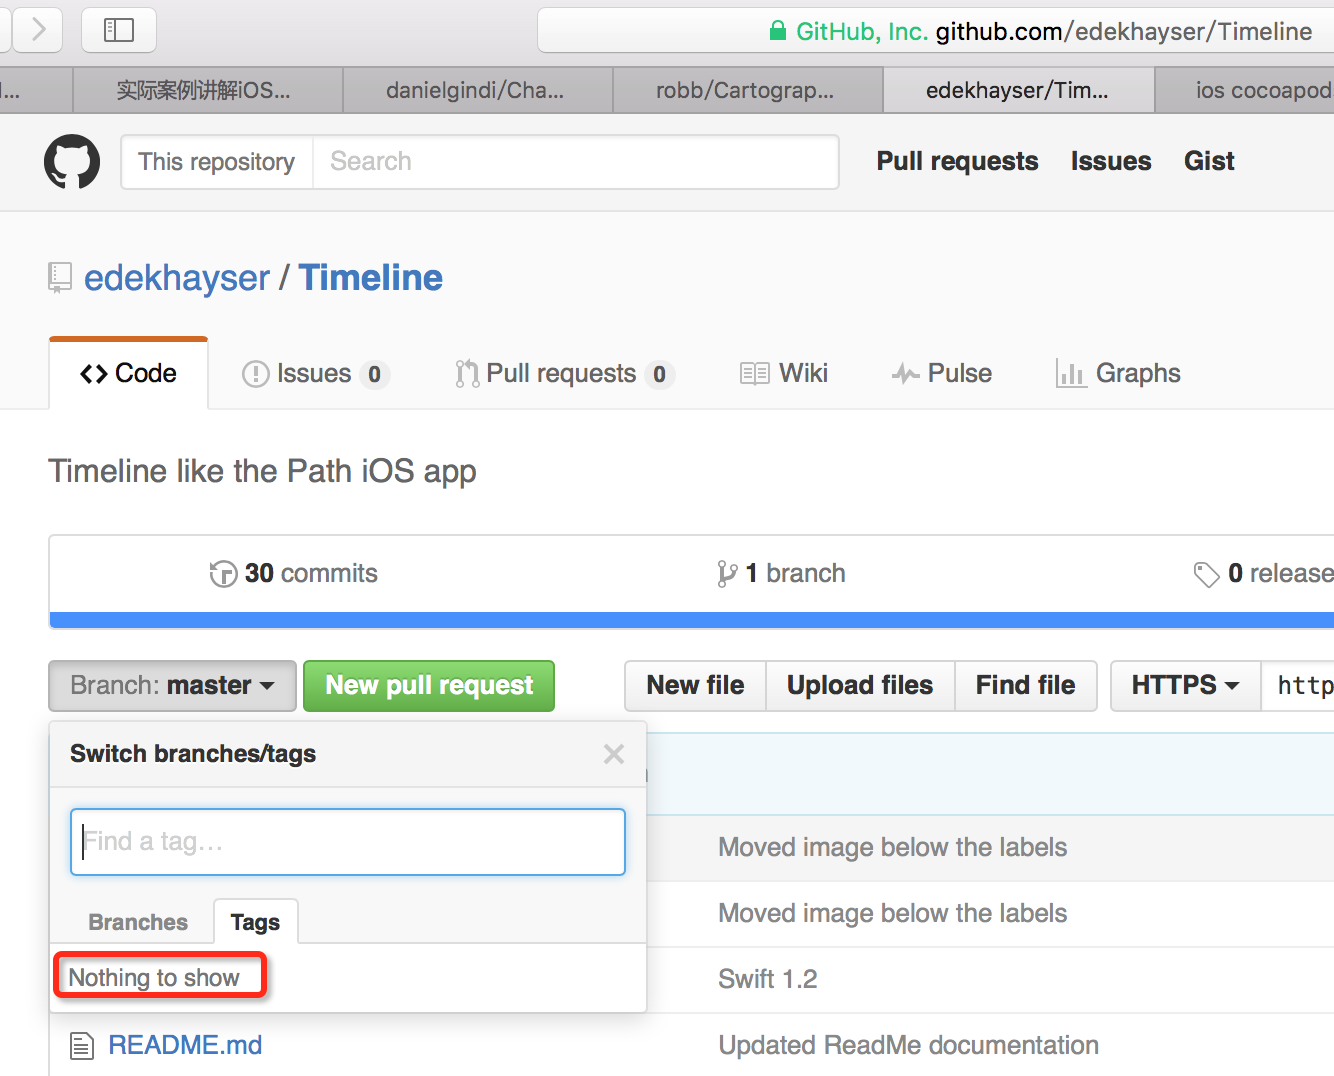Image resolution: width=1334 pixels, height=1076 pixels.
Task: Click the GitHub search box
Action: click(575, 162)
